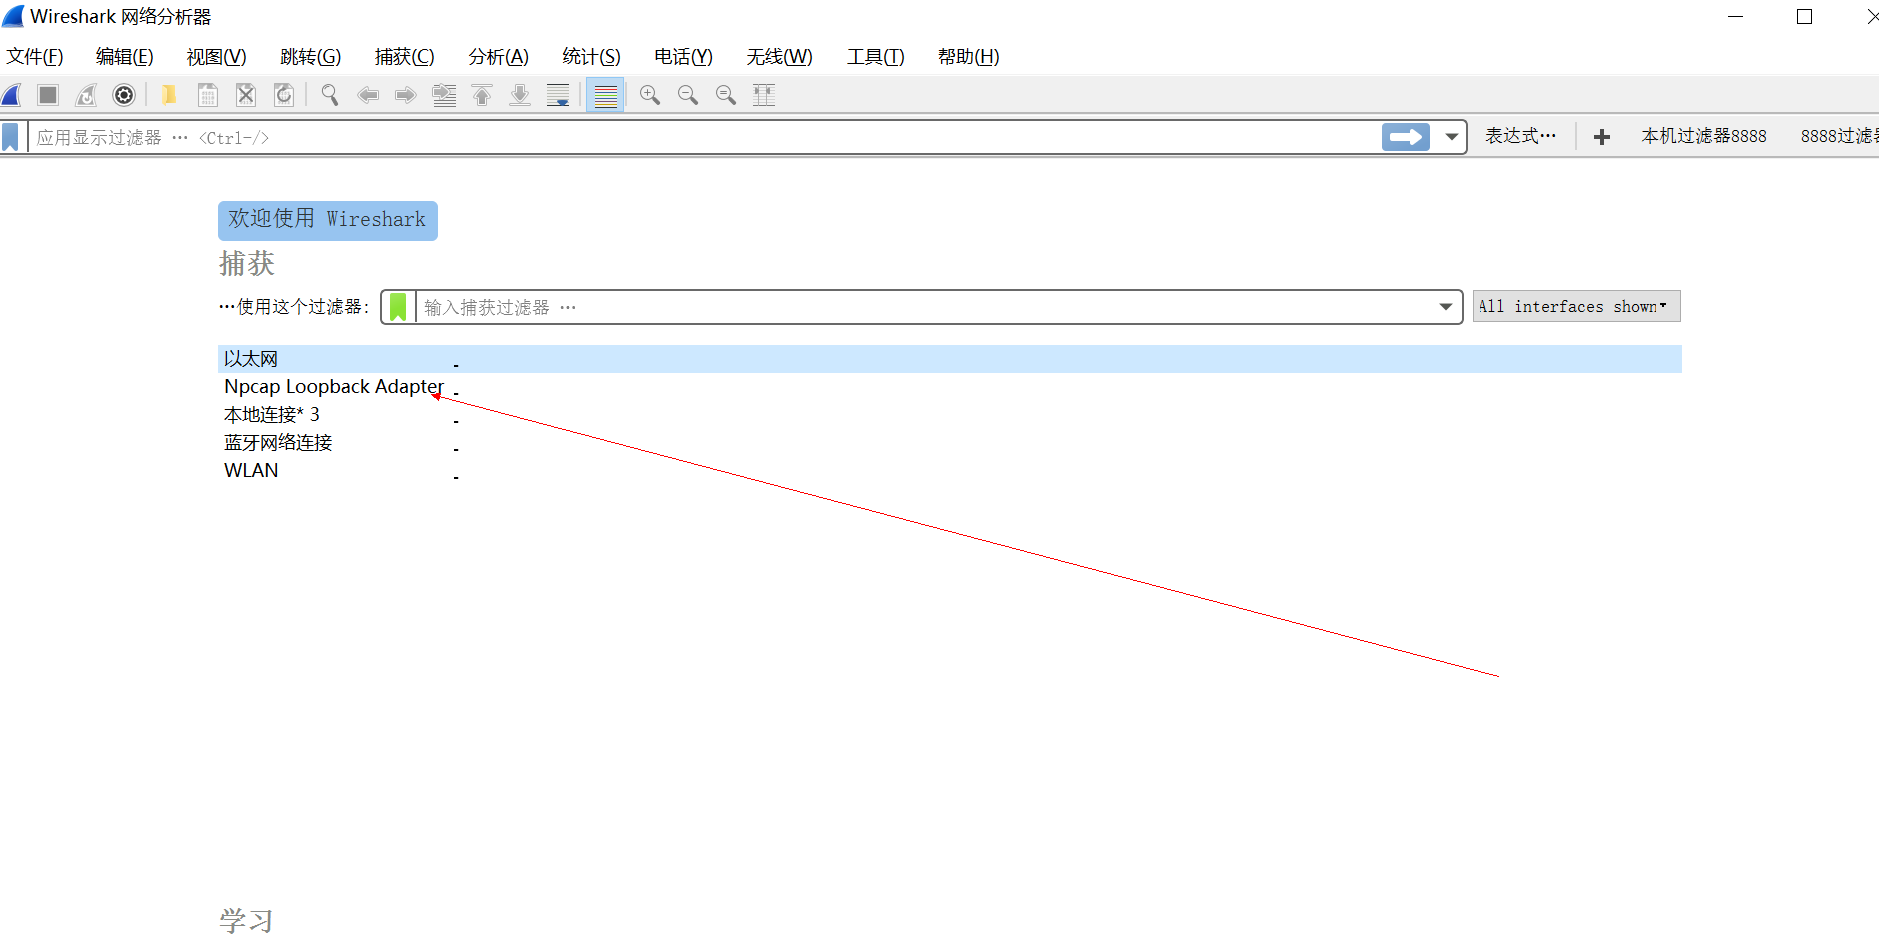Reload this capture file icon

tap(284, 95)
